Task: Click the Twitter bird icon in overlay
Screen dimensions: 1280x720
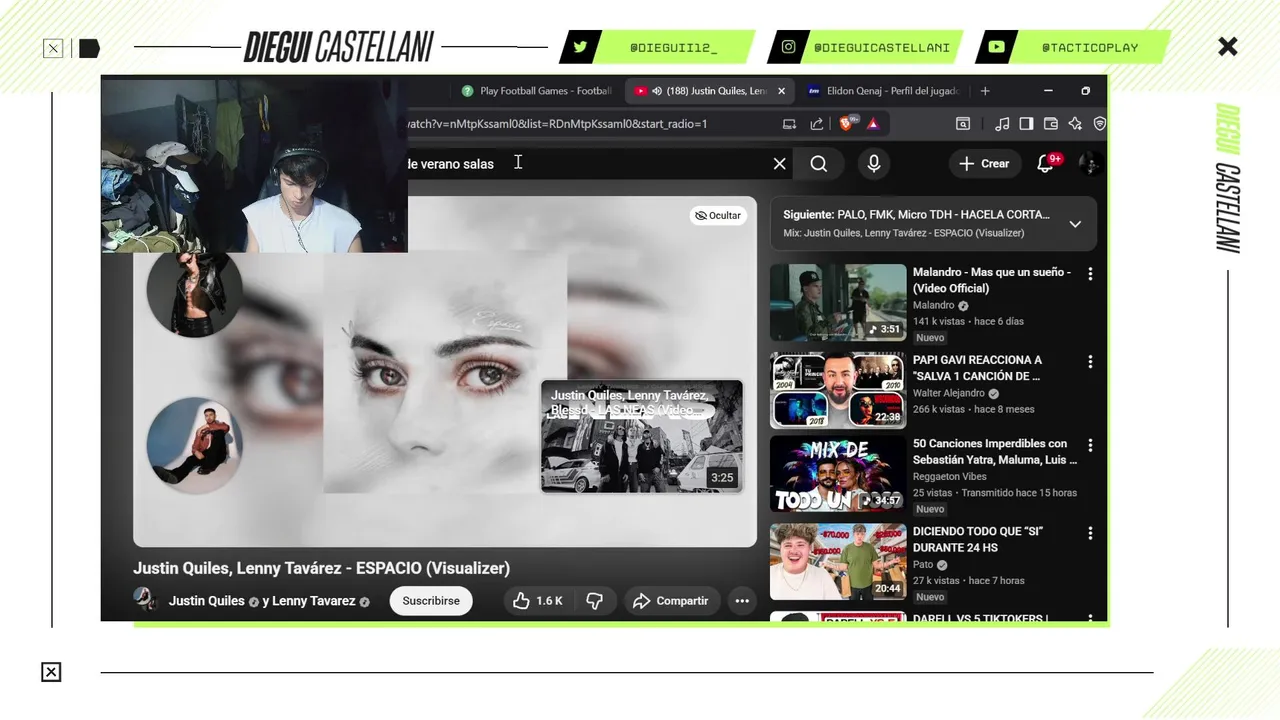Action: coord(580,47)
